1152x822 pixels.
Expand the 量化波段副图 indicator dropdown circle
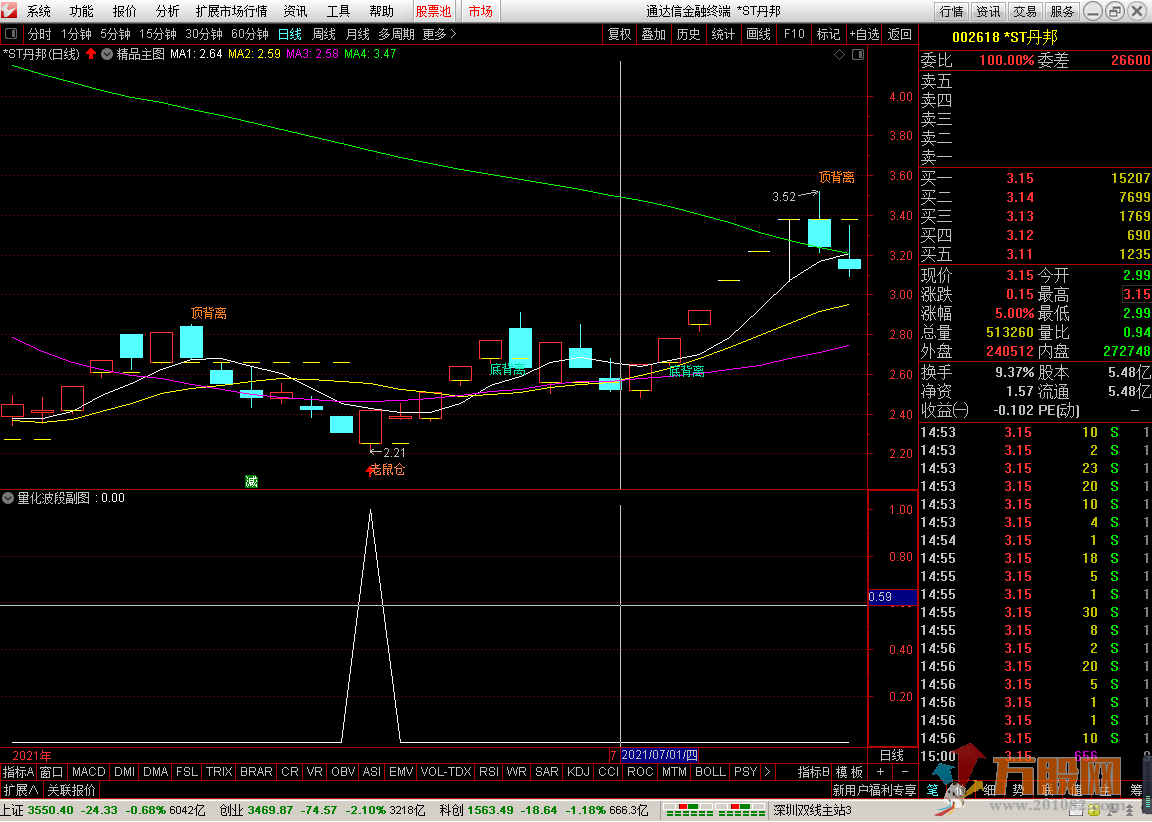coord(8,498)
